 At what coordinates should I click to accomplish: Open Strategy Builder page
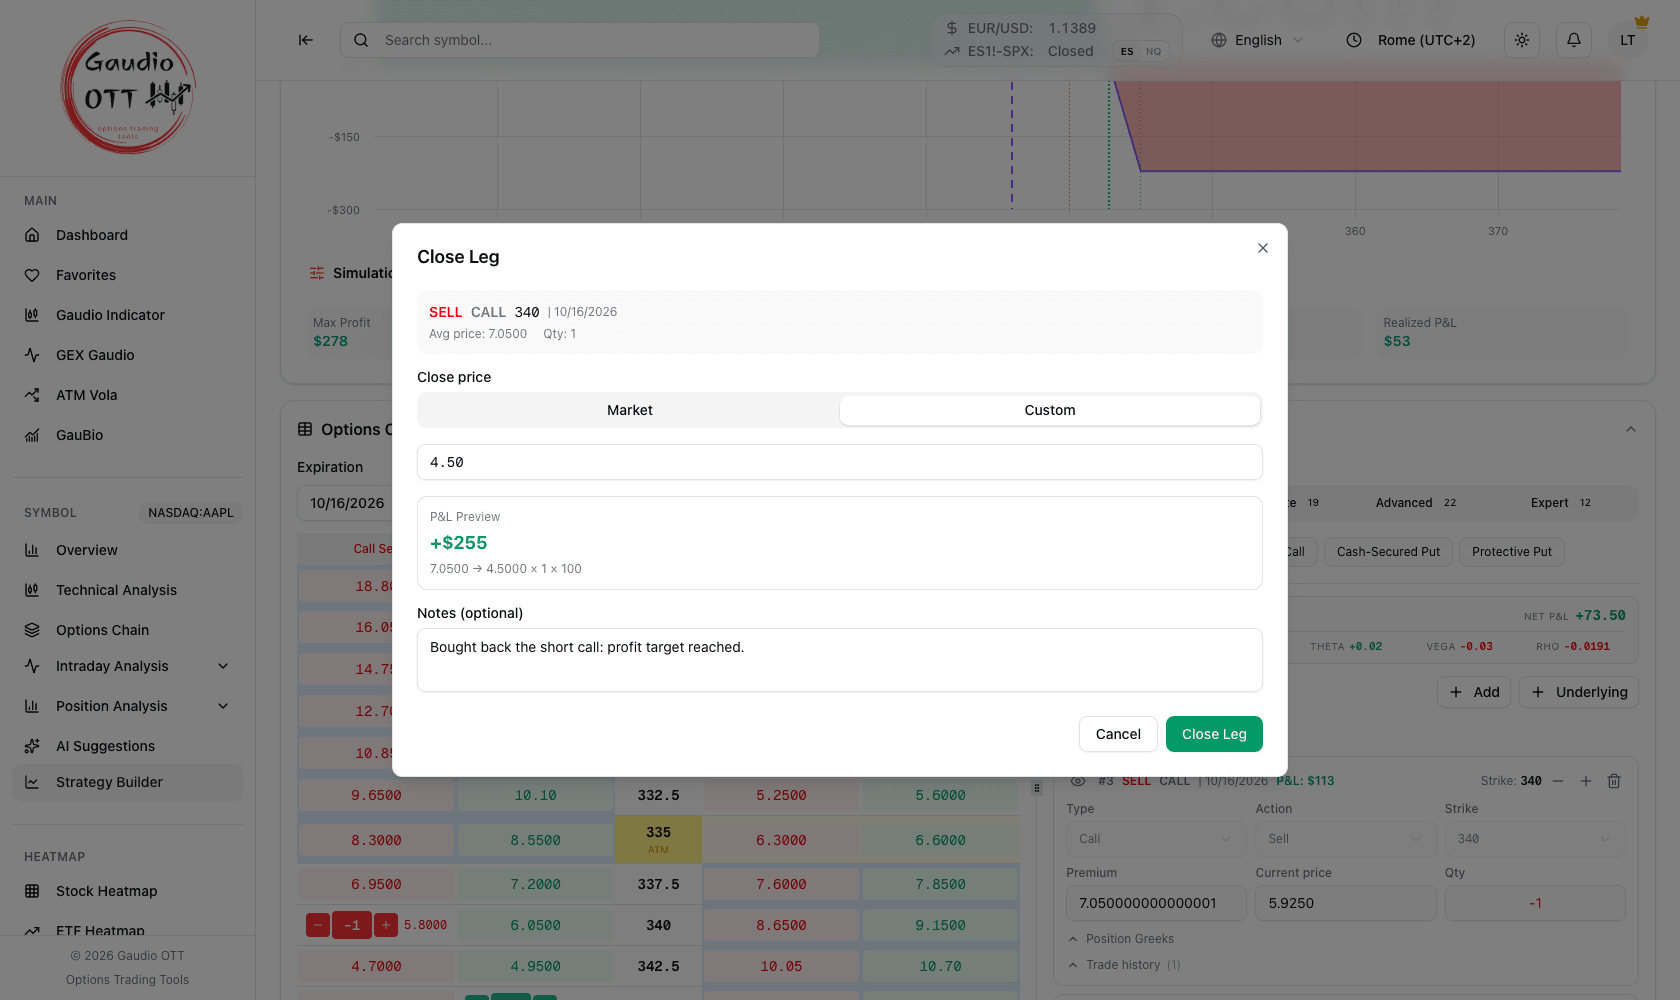pyautogui.click(x=127, y=782)
